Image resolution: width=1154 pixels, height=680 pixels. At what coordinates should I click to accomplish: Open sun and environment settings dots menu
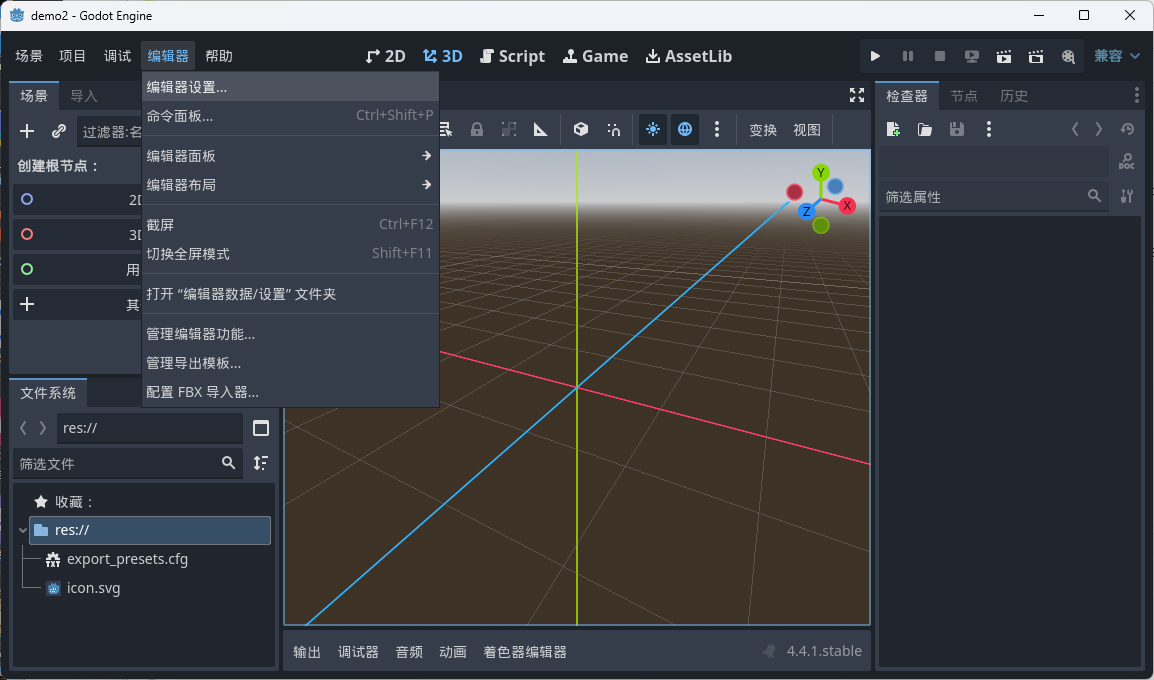click(x=717, y=130)
